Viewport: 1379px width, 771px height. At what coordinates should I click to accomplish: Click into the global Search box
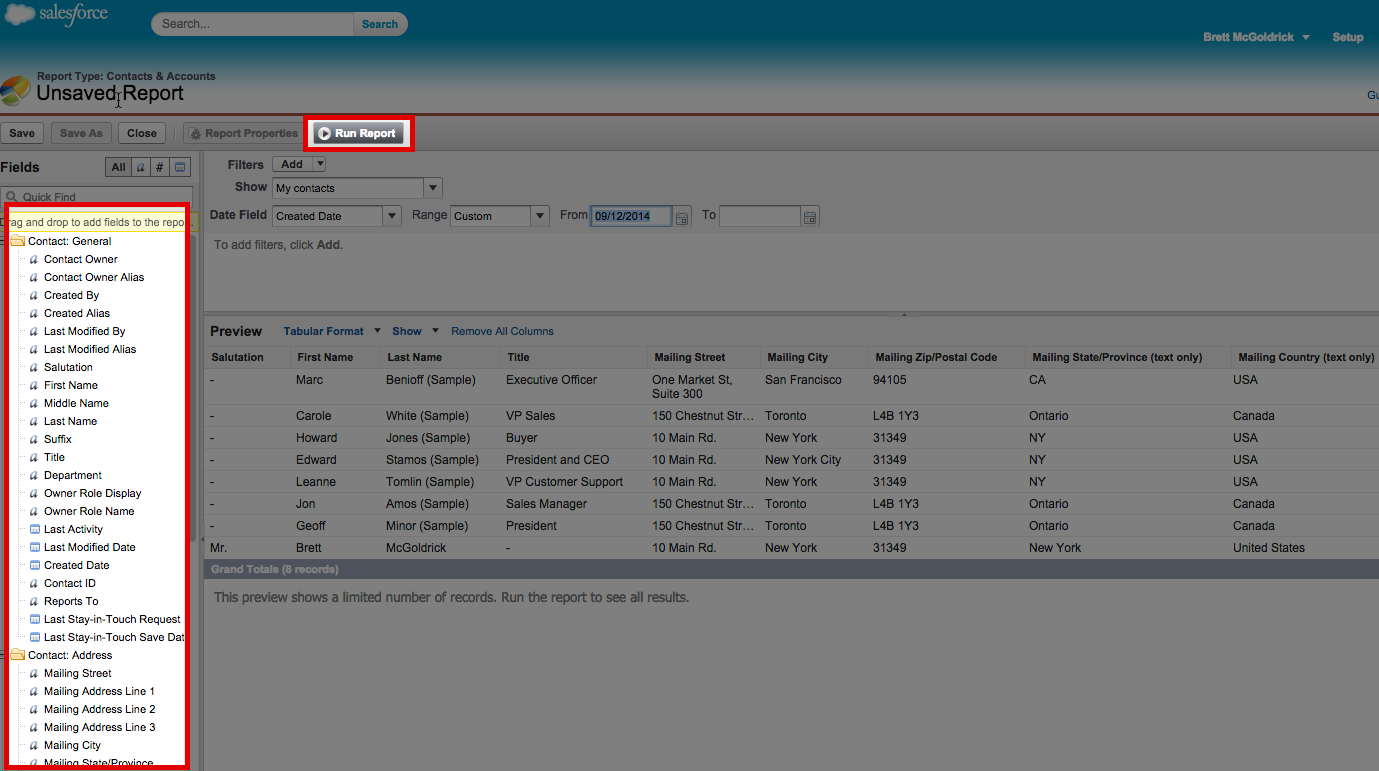(x=254, y=24)
